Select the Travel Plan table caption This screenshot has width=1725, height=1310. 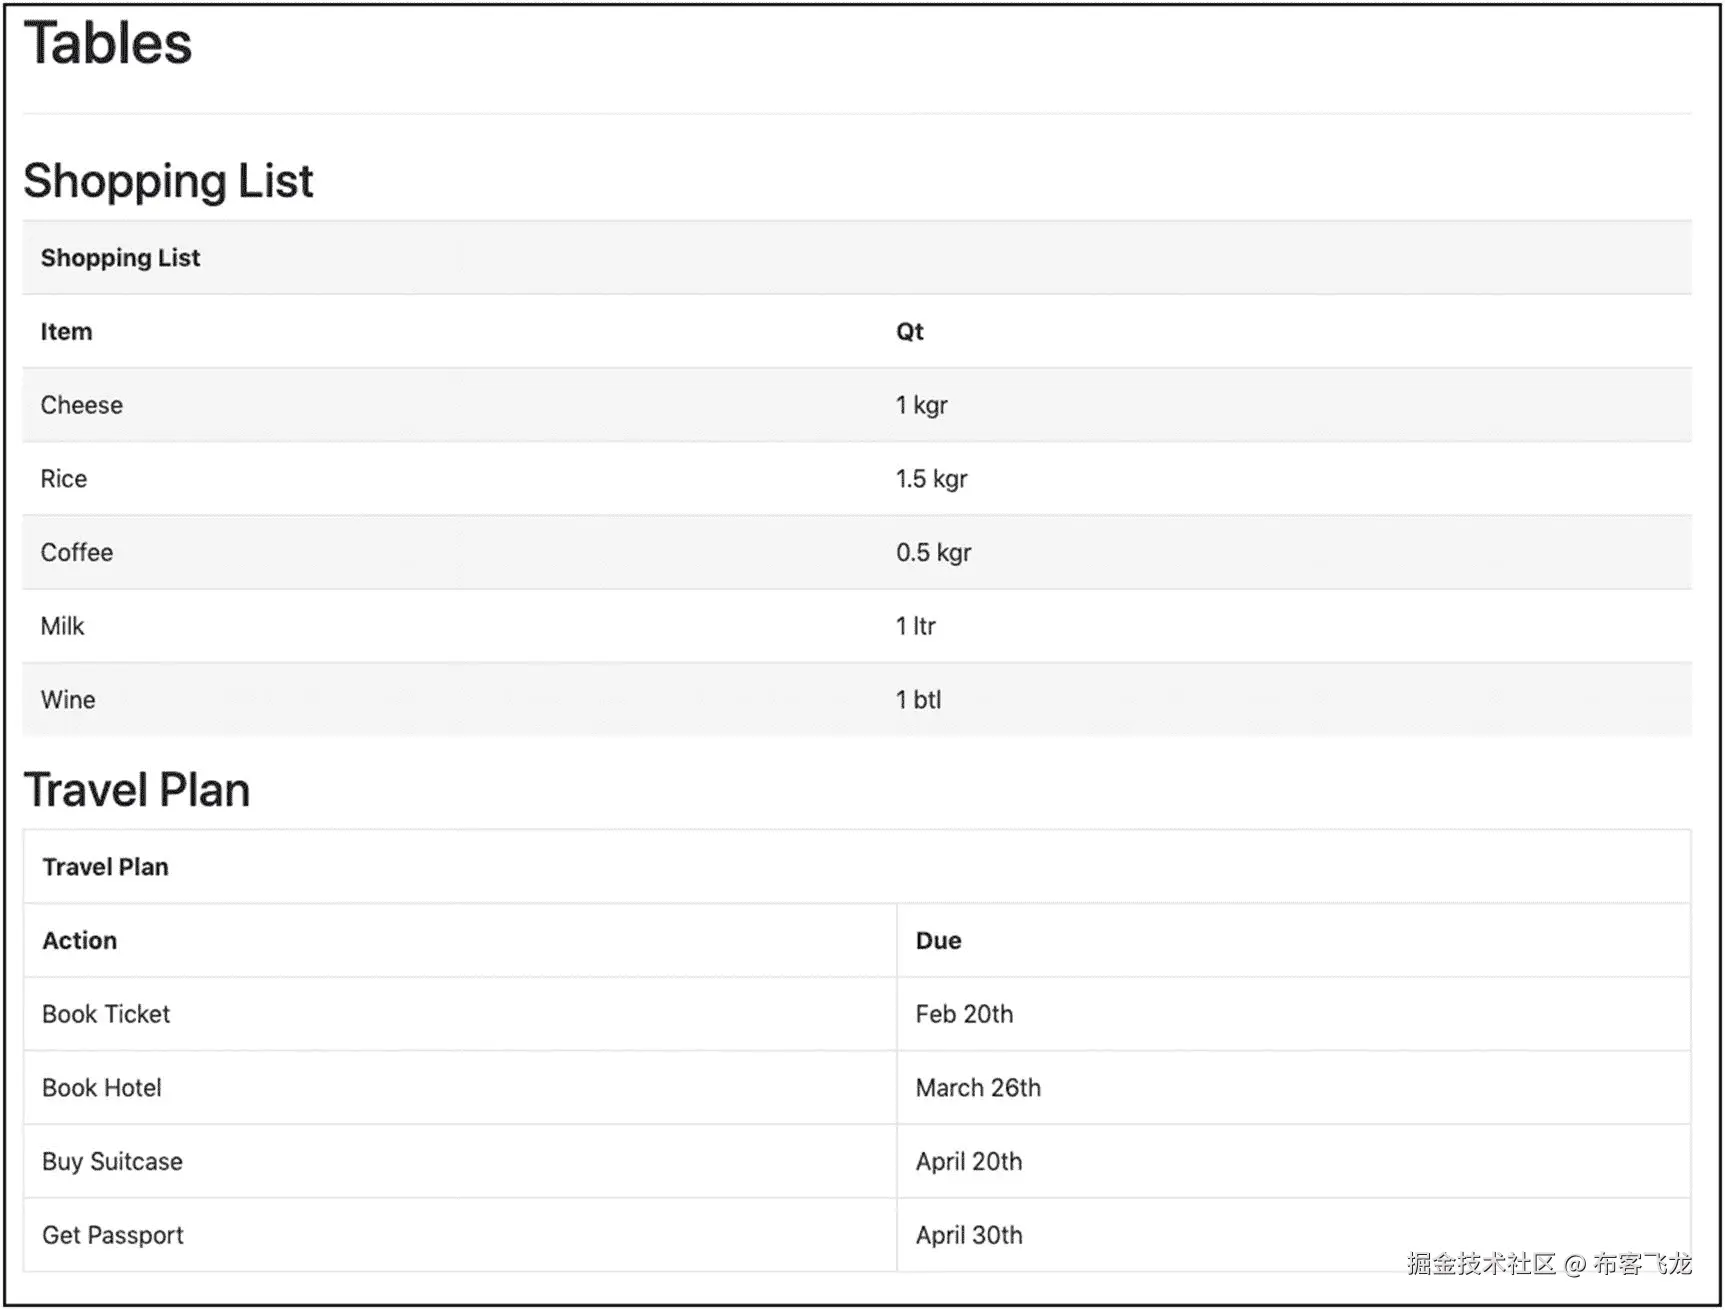click(105, 867)
